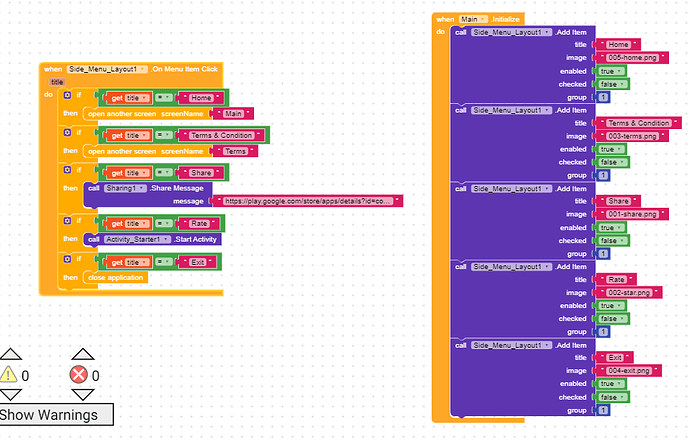Viewport: 690px width, 440px height.
Task: Click down arrow below the error icon
Action: [80, 396]
